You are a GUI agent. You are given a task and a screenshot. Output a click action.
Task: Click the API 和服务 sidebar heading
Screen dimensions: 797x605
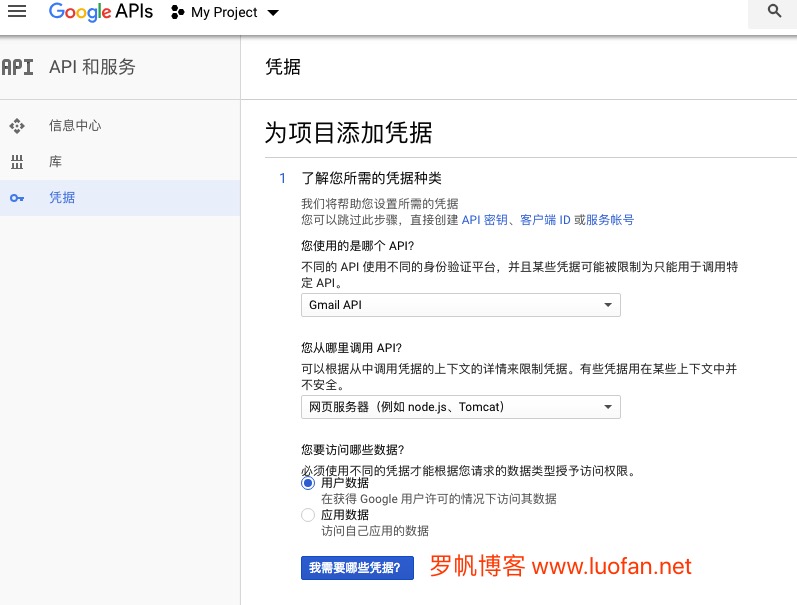tap(92, 67)
